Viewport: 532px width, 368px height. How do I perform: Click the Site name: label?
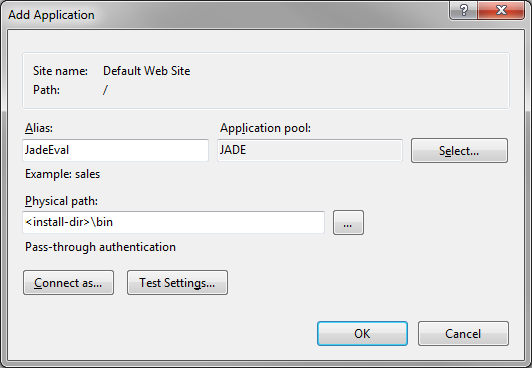60,71
